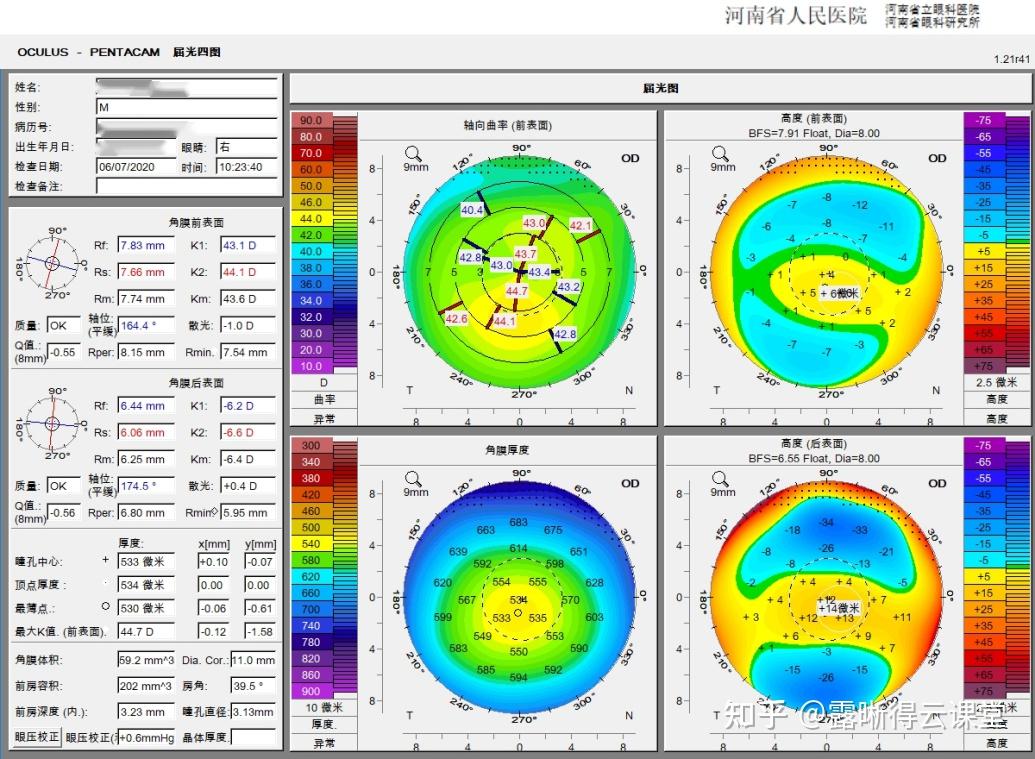Pick the 44.0 curvature color swatch
Screen dimensions: 1035x759
click(312, 218)
